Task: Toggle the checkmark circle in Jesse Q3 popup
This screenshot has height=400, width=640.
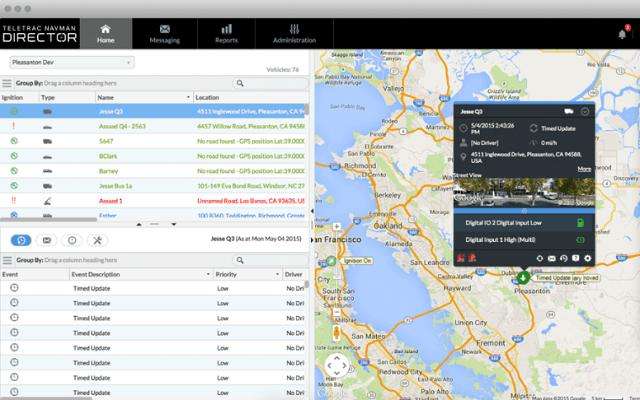Action: [x=585, y=111]
